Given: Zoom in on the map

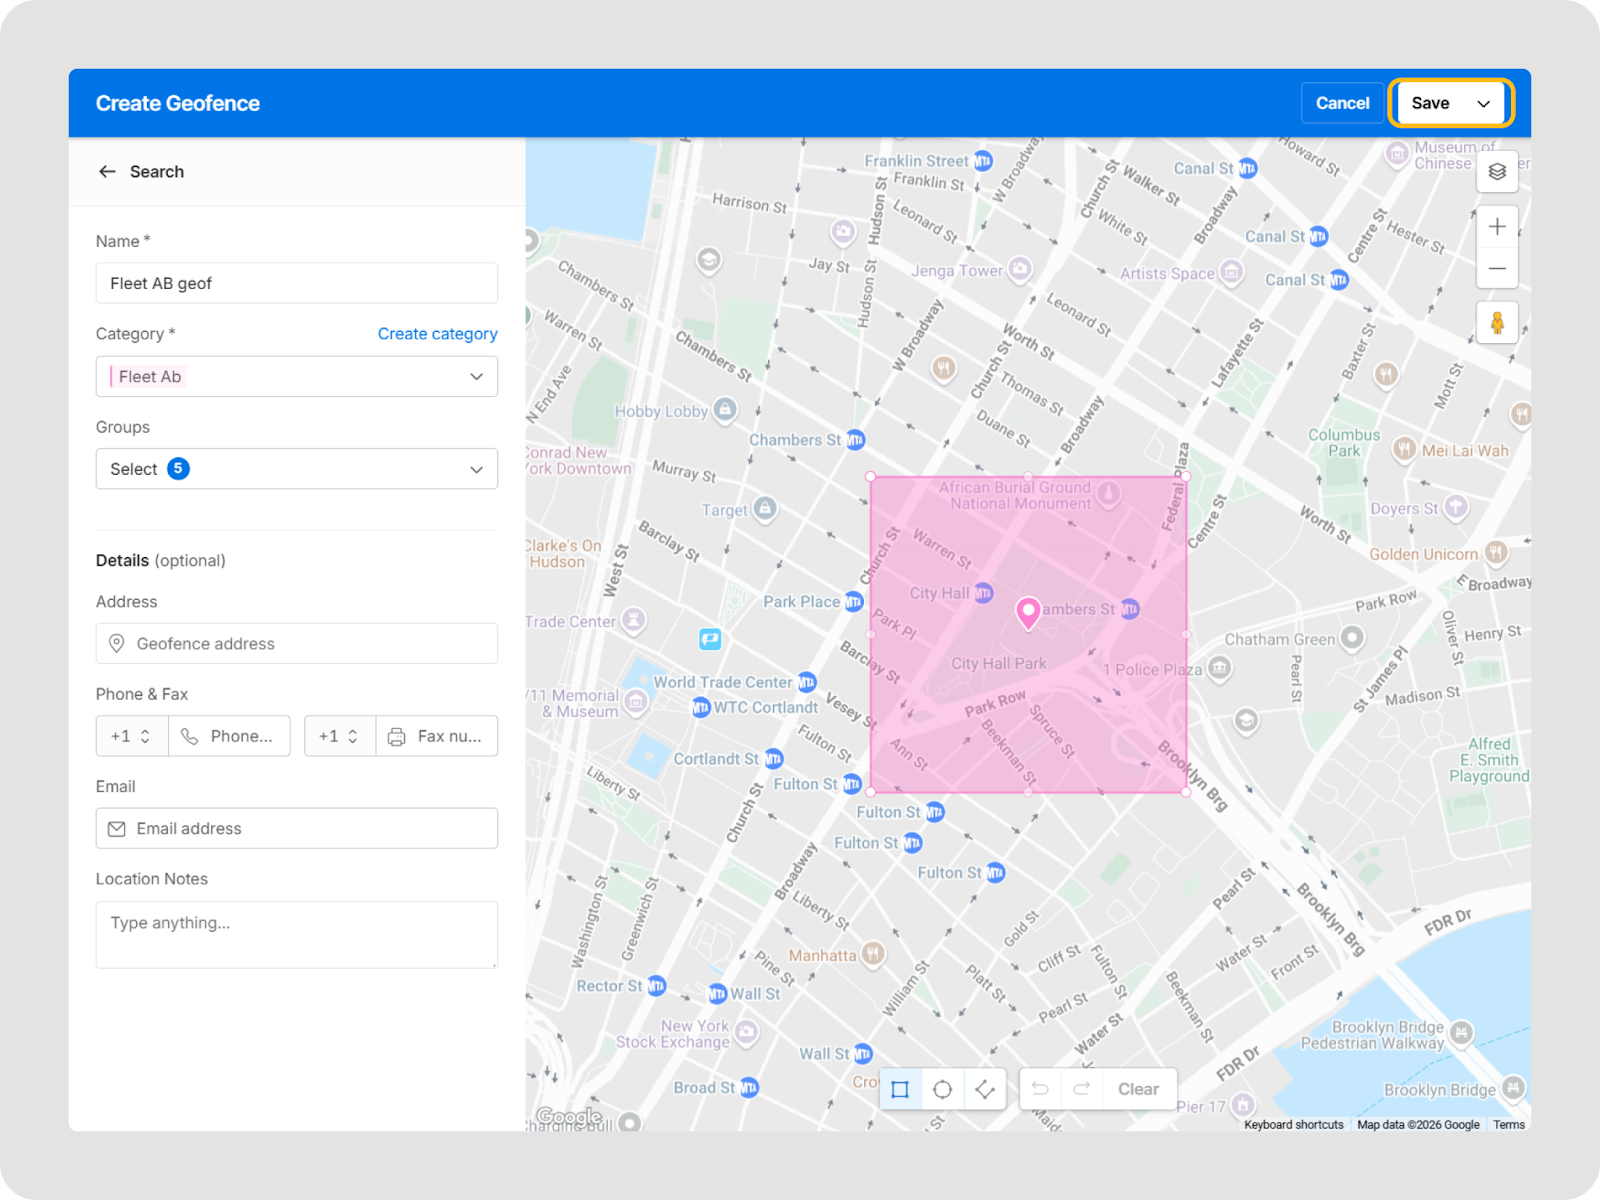Looking at the screenshot, I should [1497, 227].
